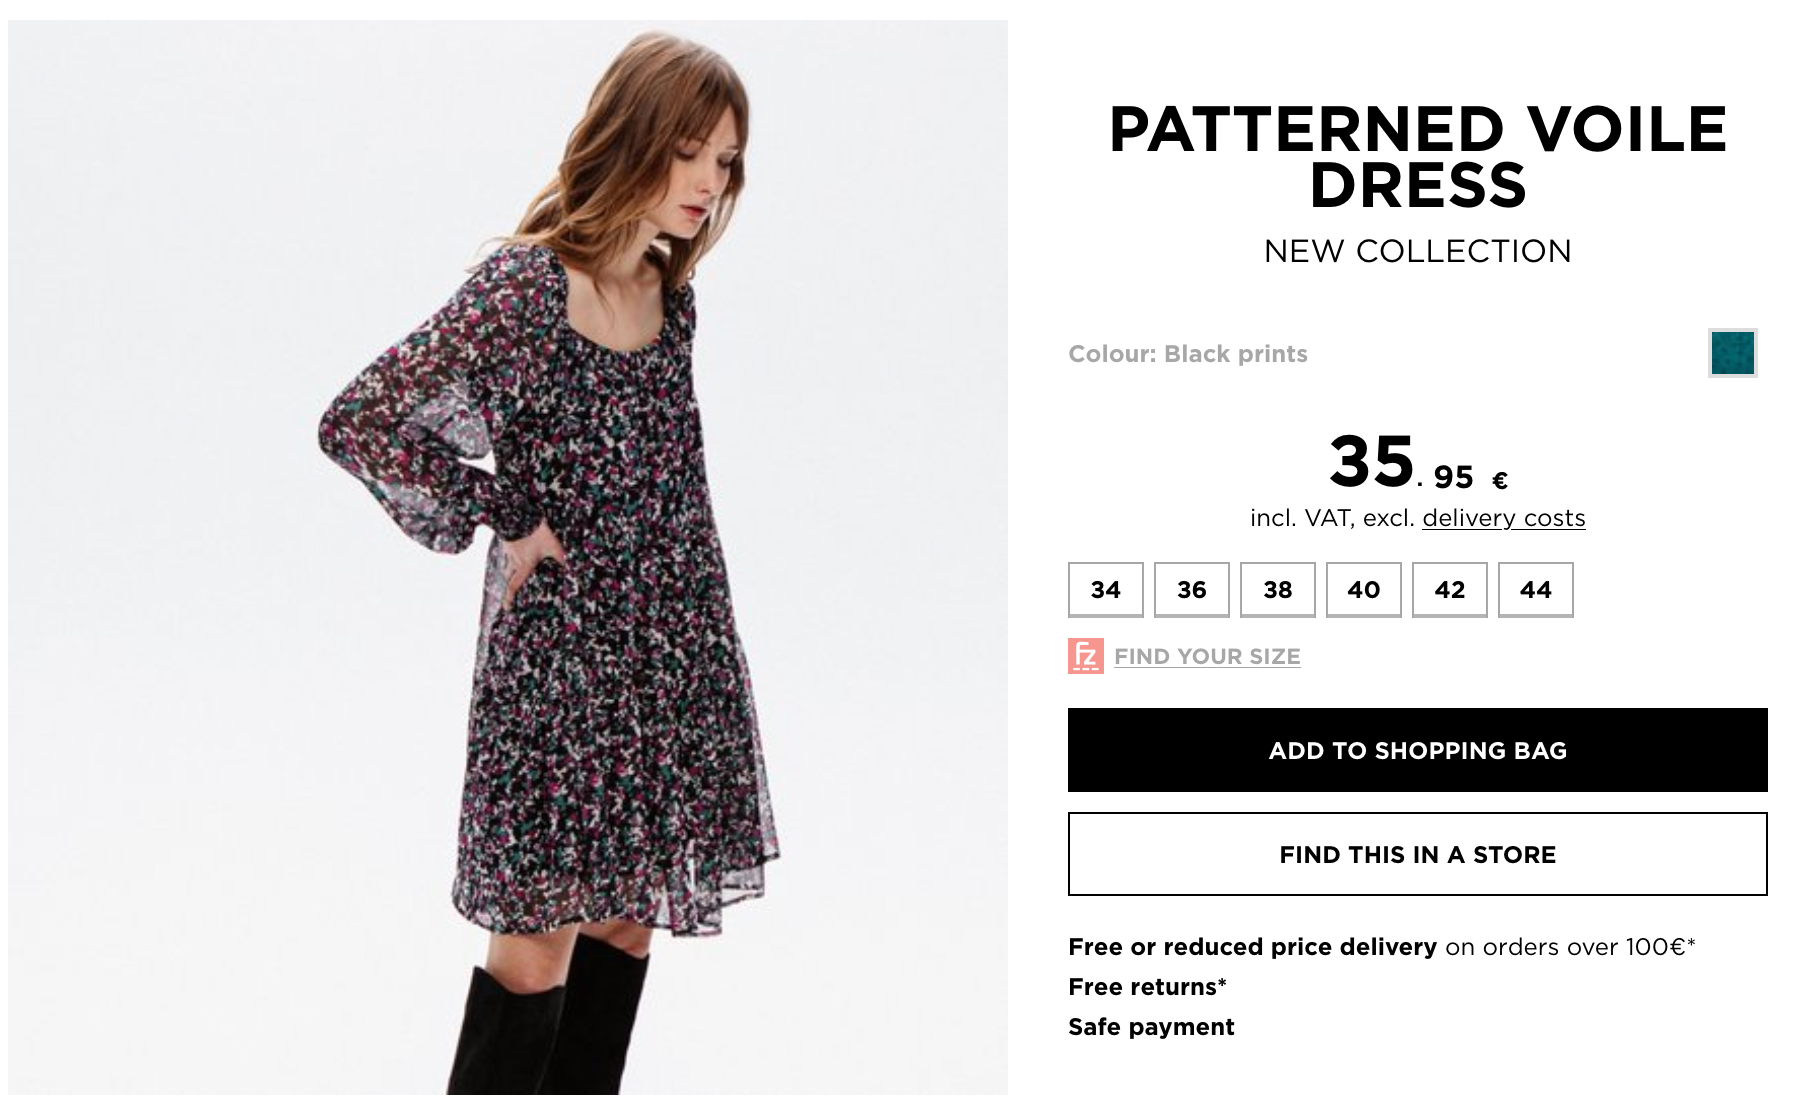This screenshot has width=1796, height=1112.
Task: Open the Find Your Size link
Action: coord(1207,657)
